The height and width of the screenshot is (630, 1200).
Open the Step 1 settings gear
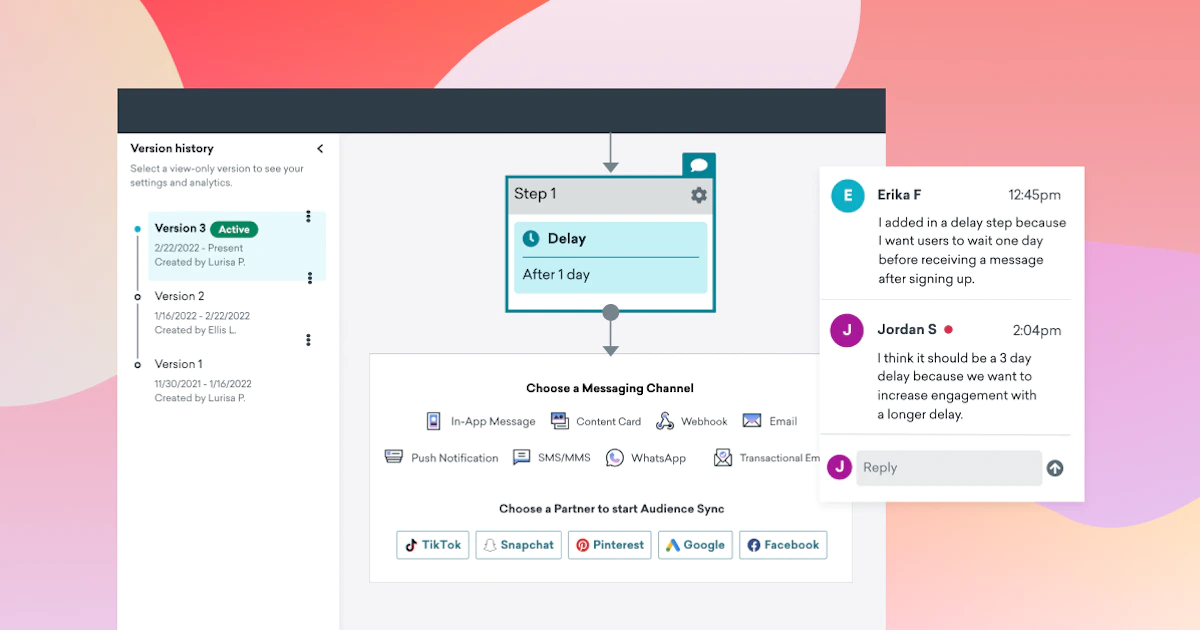coord(699,195)
